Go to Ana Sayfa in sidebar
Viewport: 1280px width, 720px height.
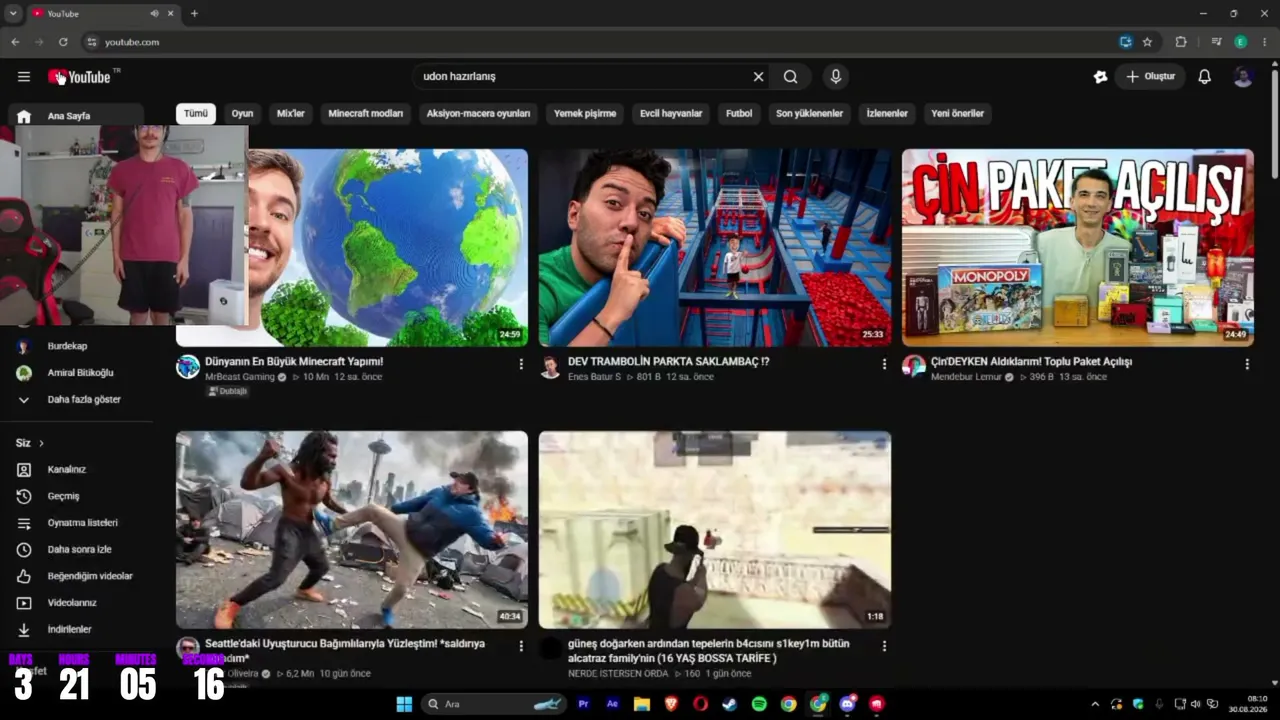pos(76,116)
